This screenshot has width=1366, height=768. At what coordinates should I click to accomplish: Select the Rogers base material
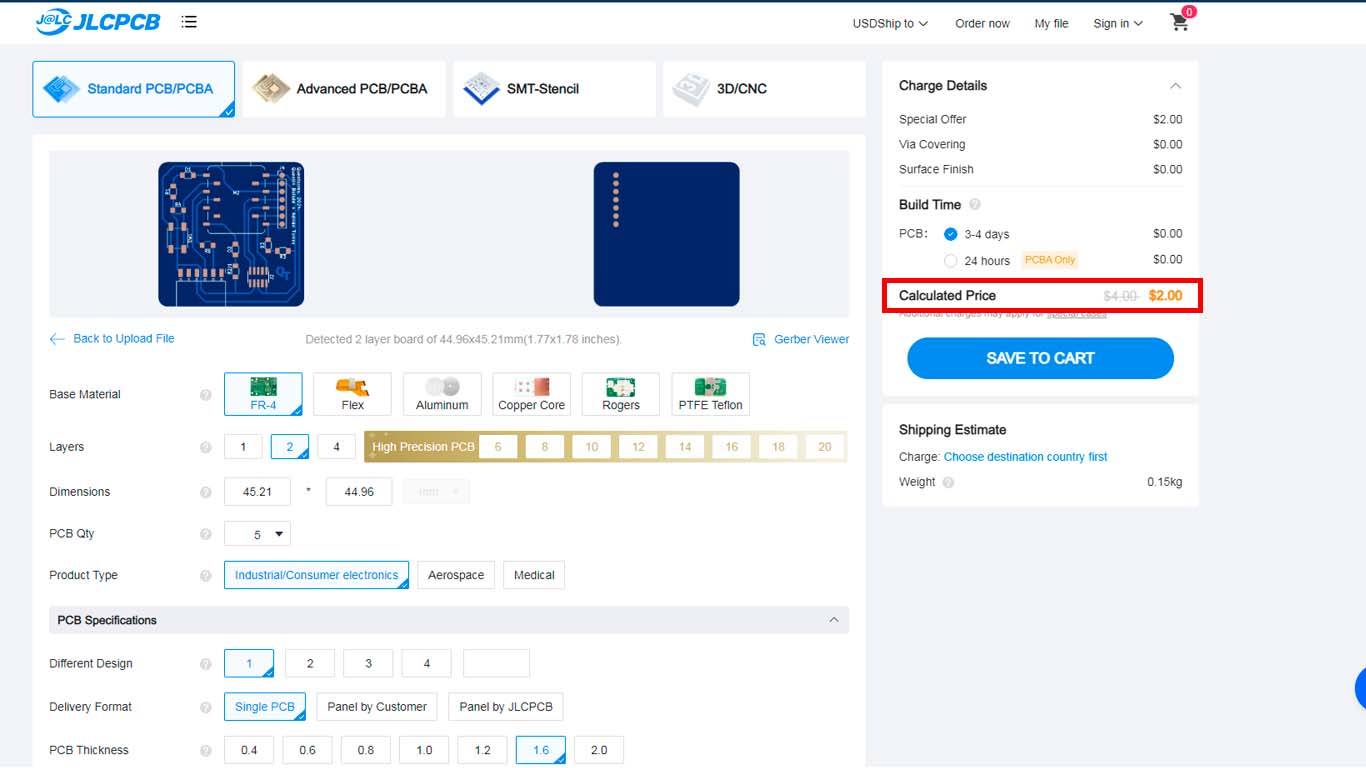pos(620,394)
